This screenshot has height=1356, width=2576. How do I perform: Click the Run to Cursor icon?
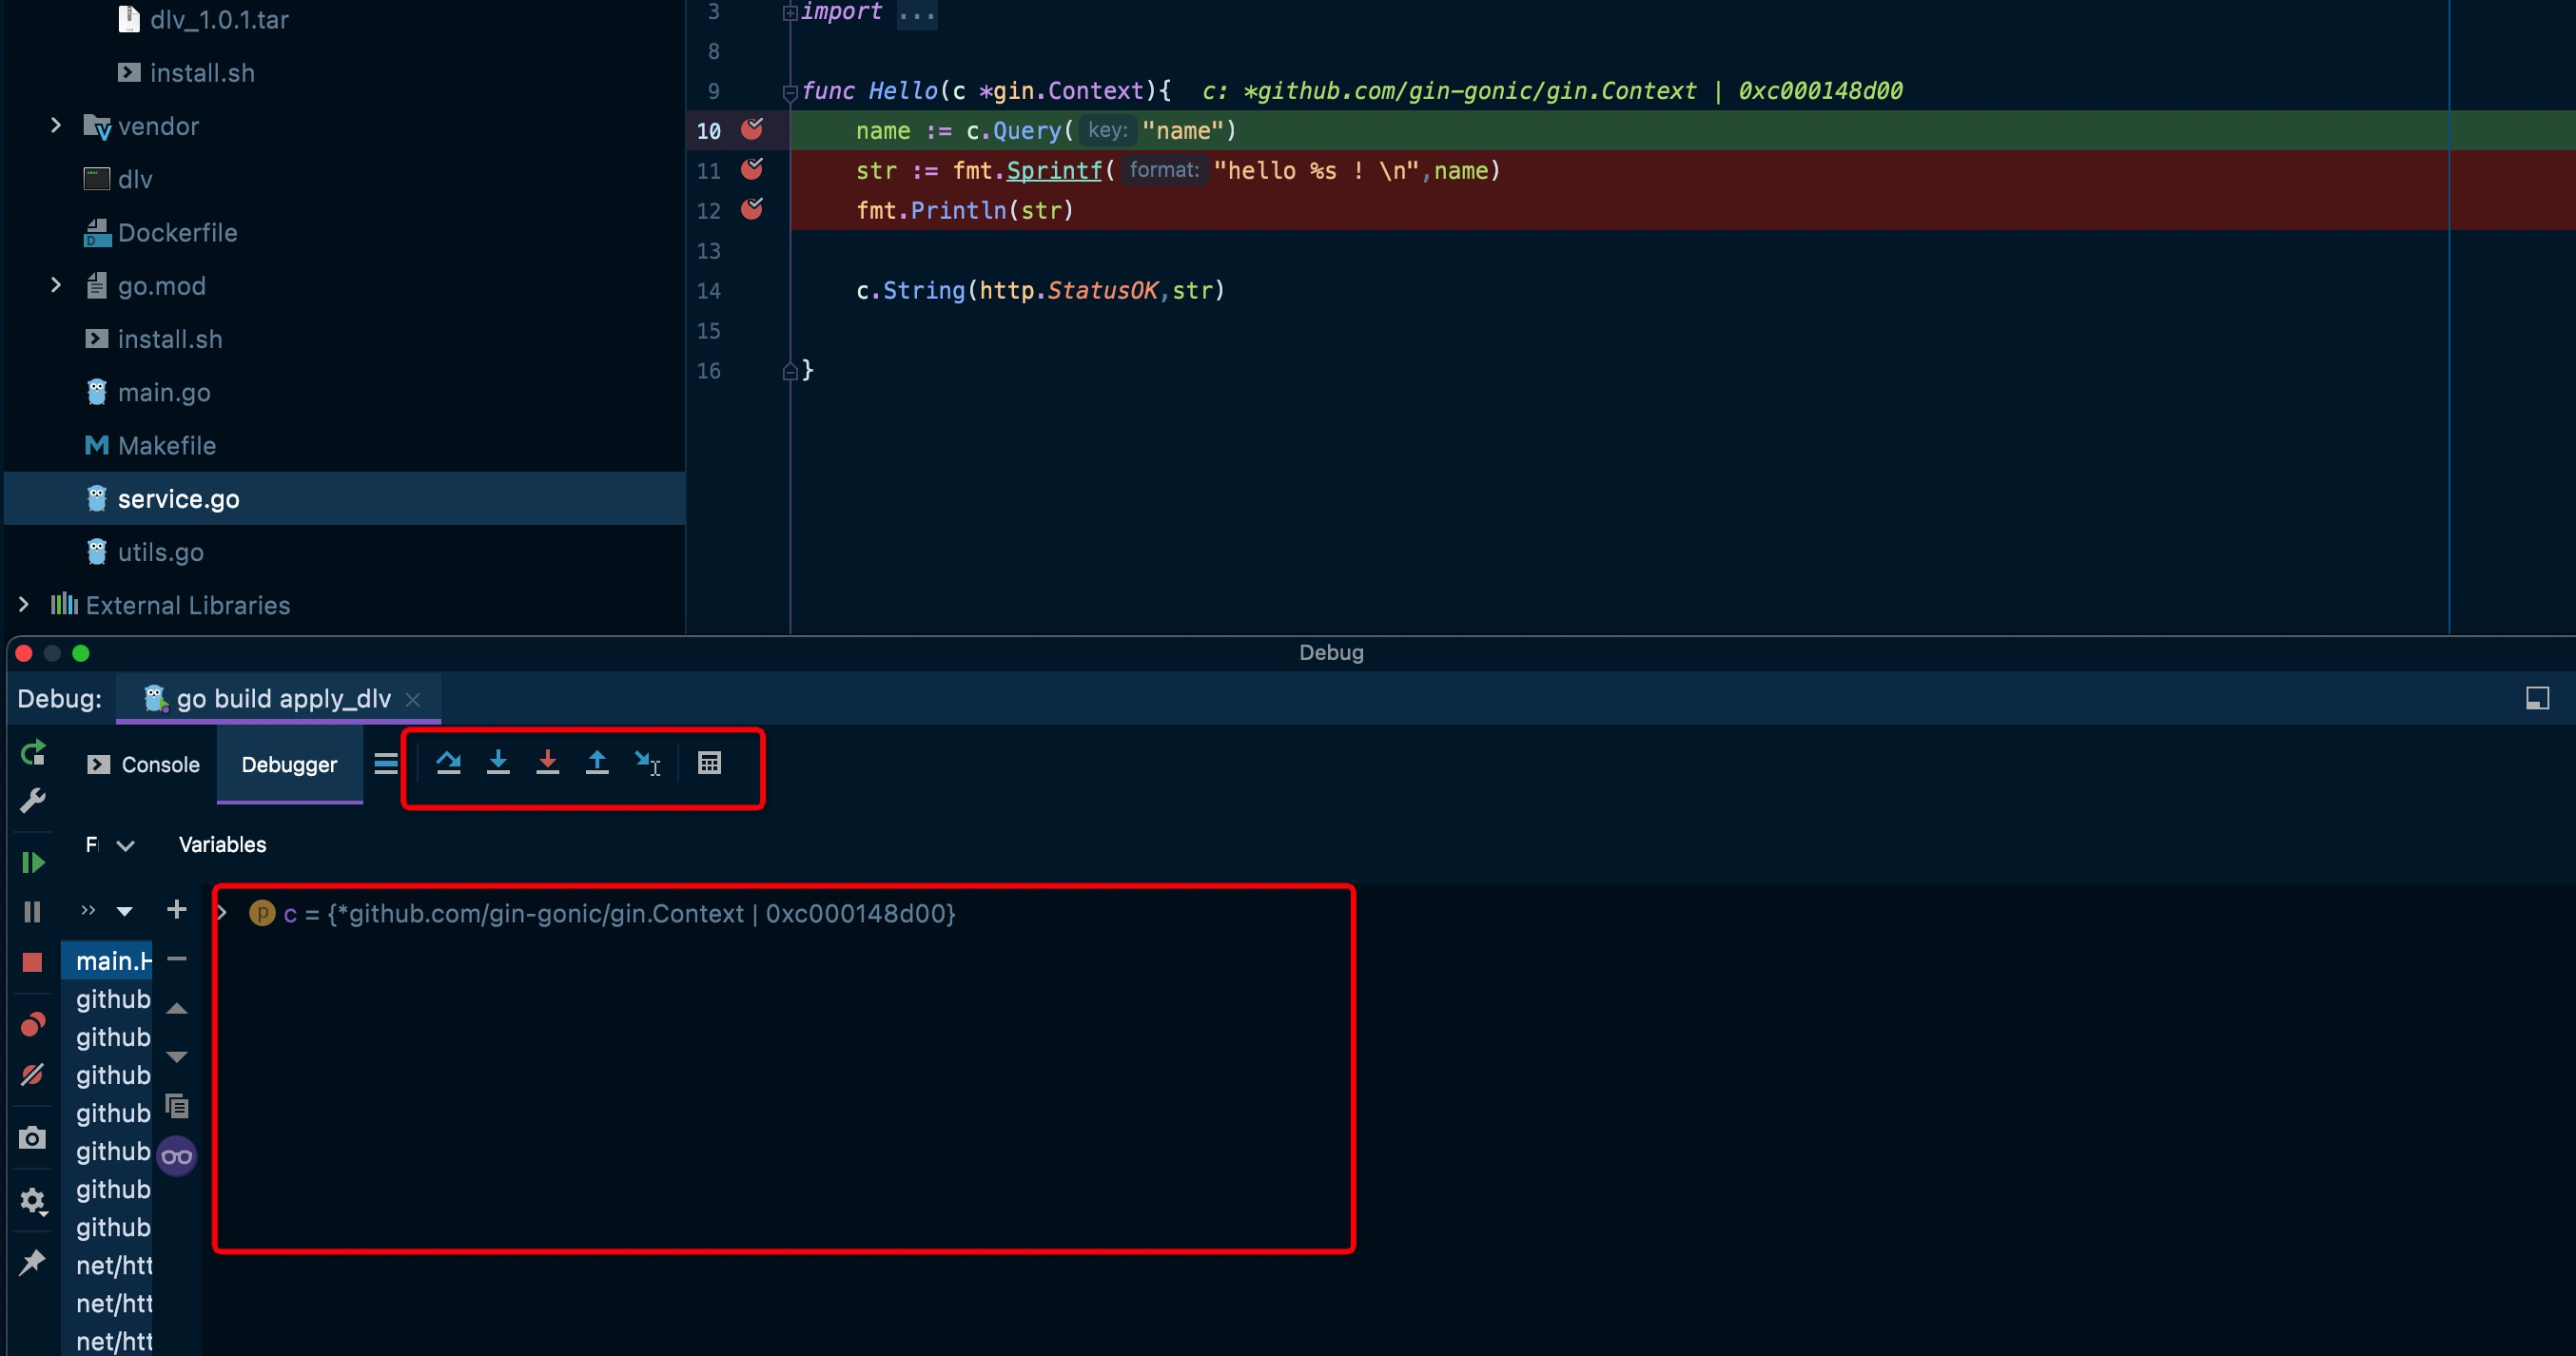pyautogui.click(x=647, y=763)
